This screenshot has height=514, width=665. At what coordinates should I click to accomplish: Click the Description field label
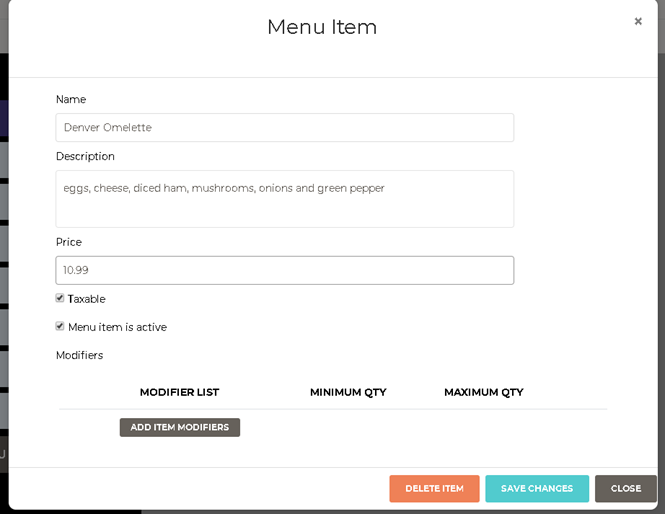click(85, 156)
